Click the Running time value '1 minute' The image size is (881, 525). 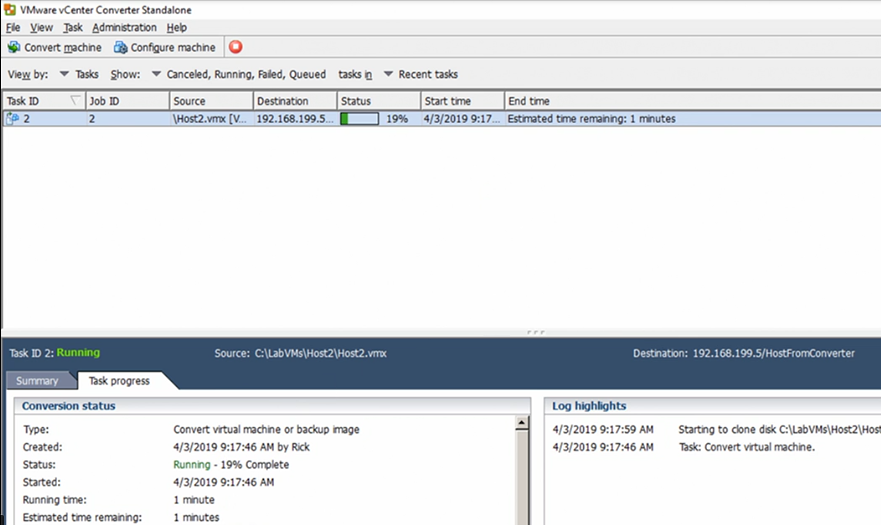coord(194,500)
